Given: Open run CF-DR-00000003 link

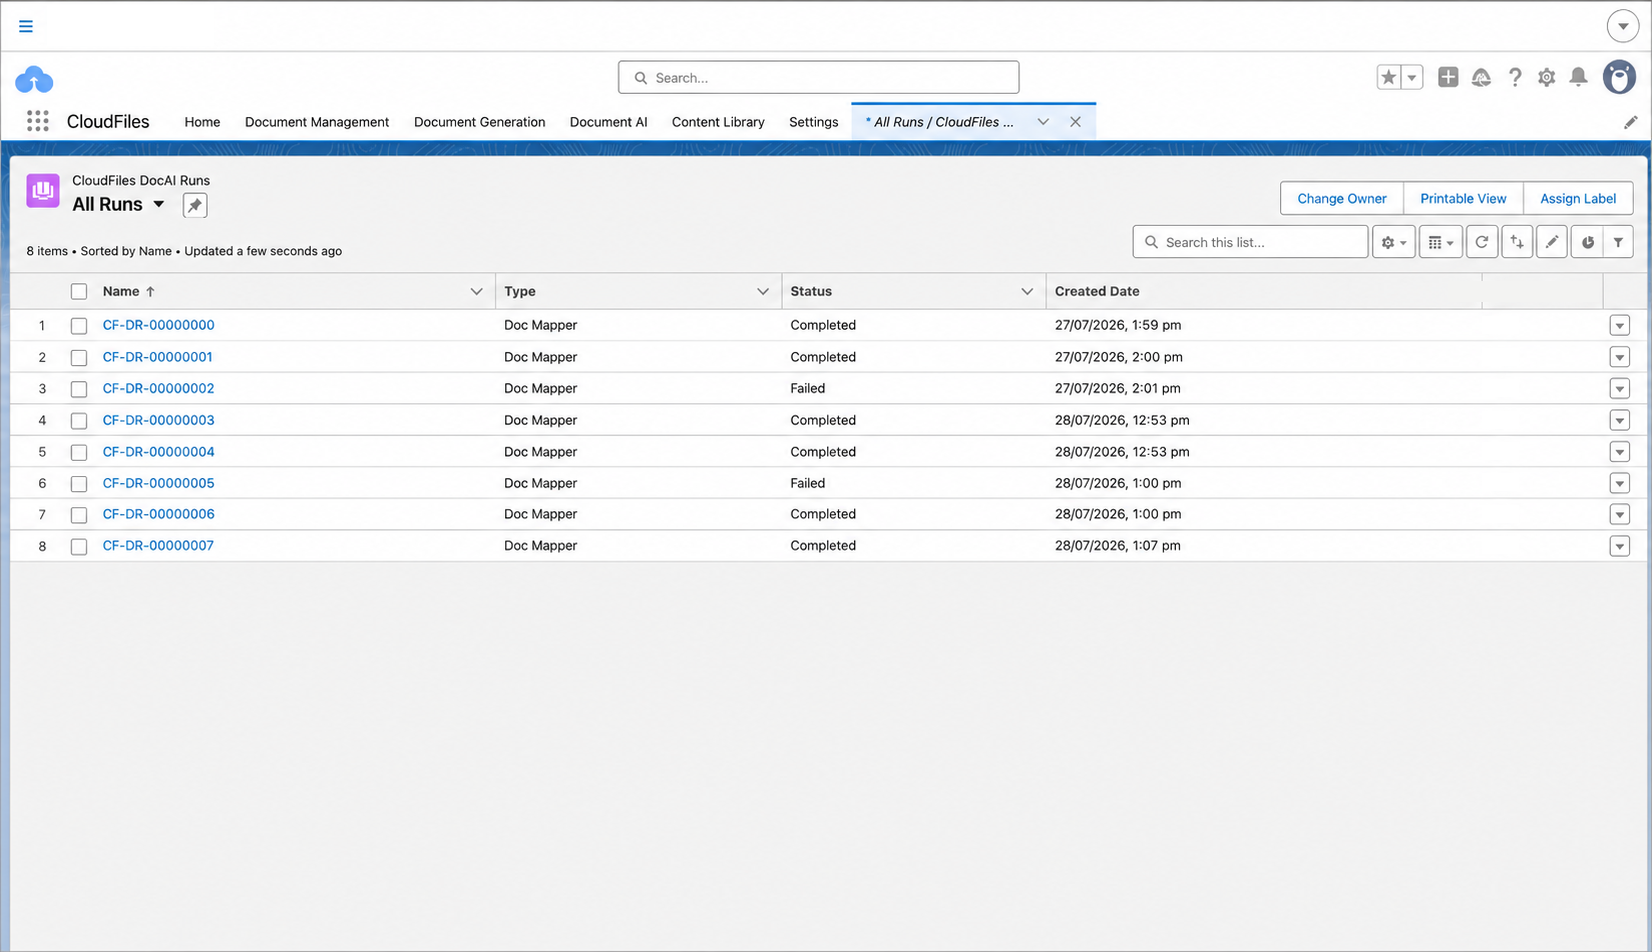Looking at the screenshot, I should point(158,420).
